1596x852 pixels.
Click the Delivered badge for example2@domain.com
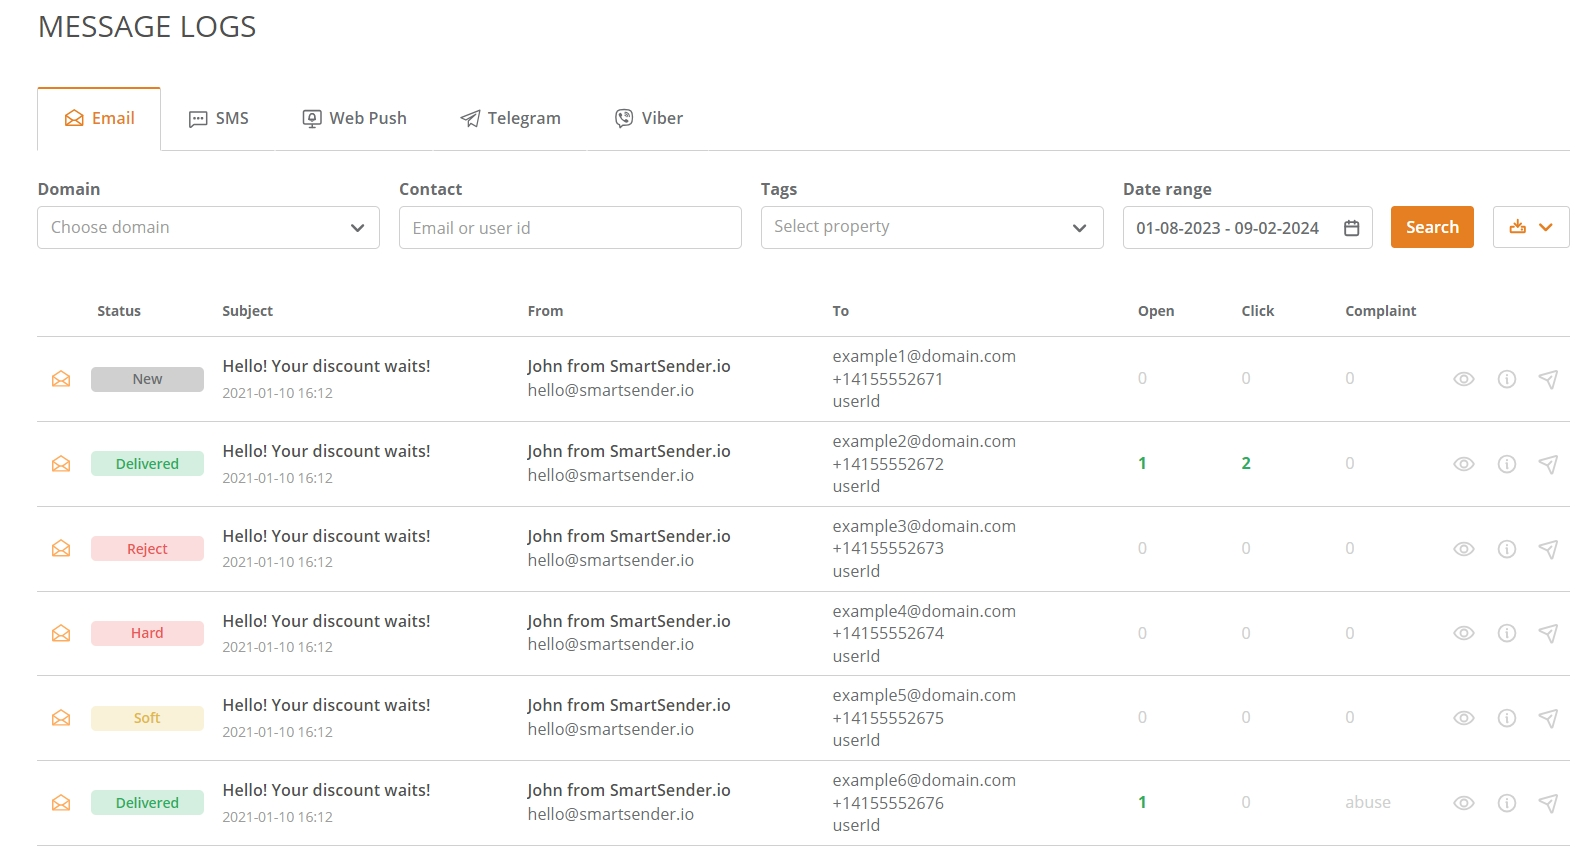(147, 464)
